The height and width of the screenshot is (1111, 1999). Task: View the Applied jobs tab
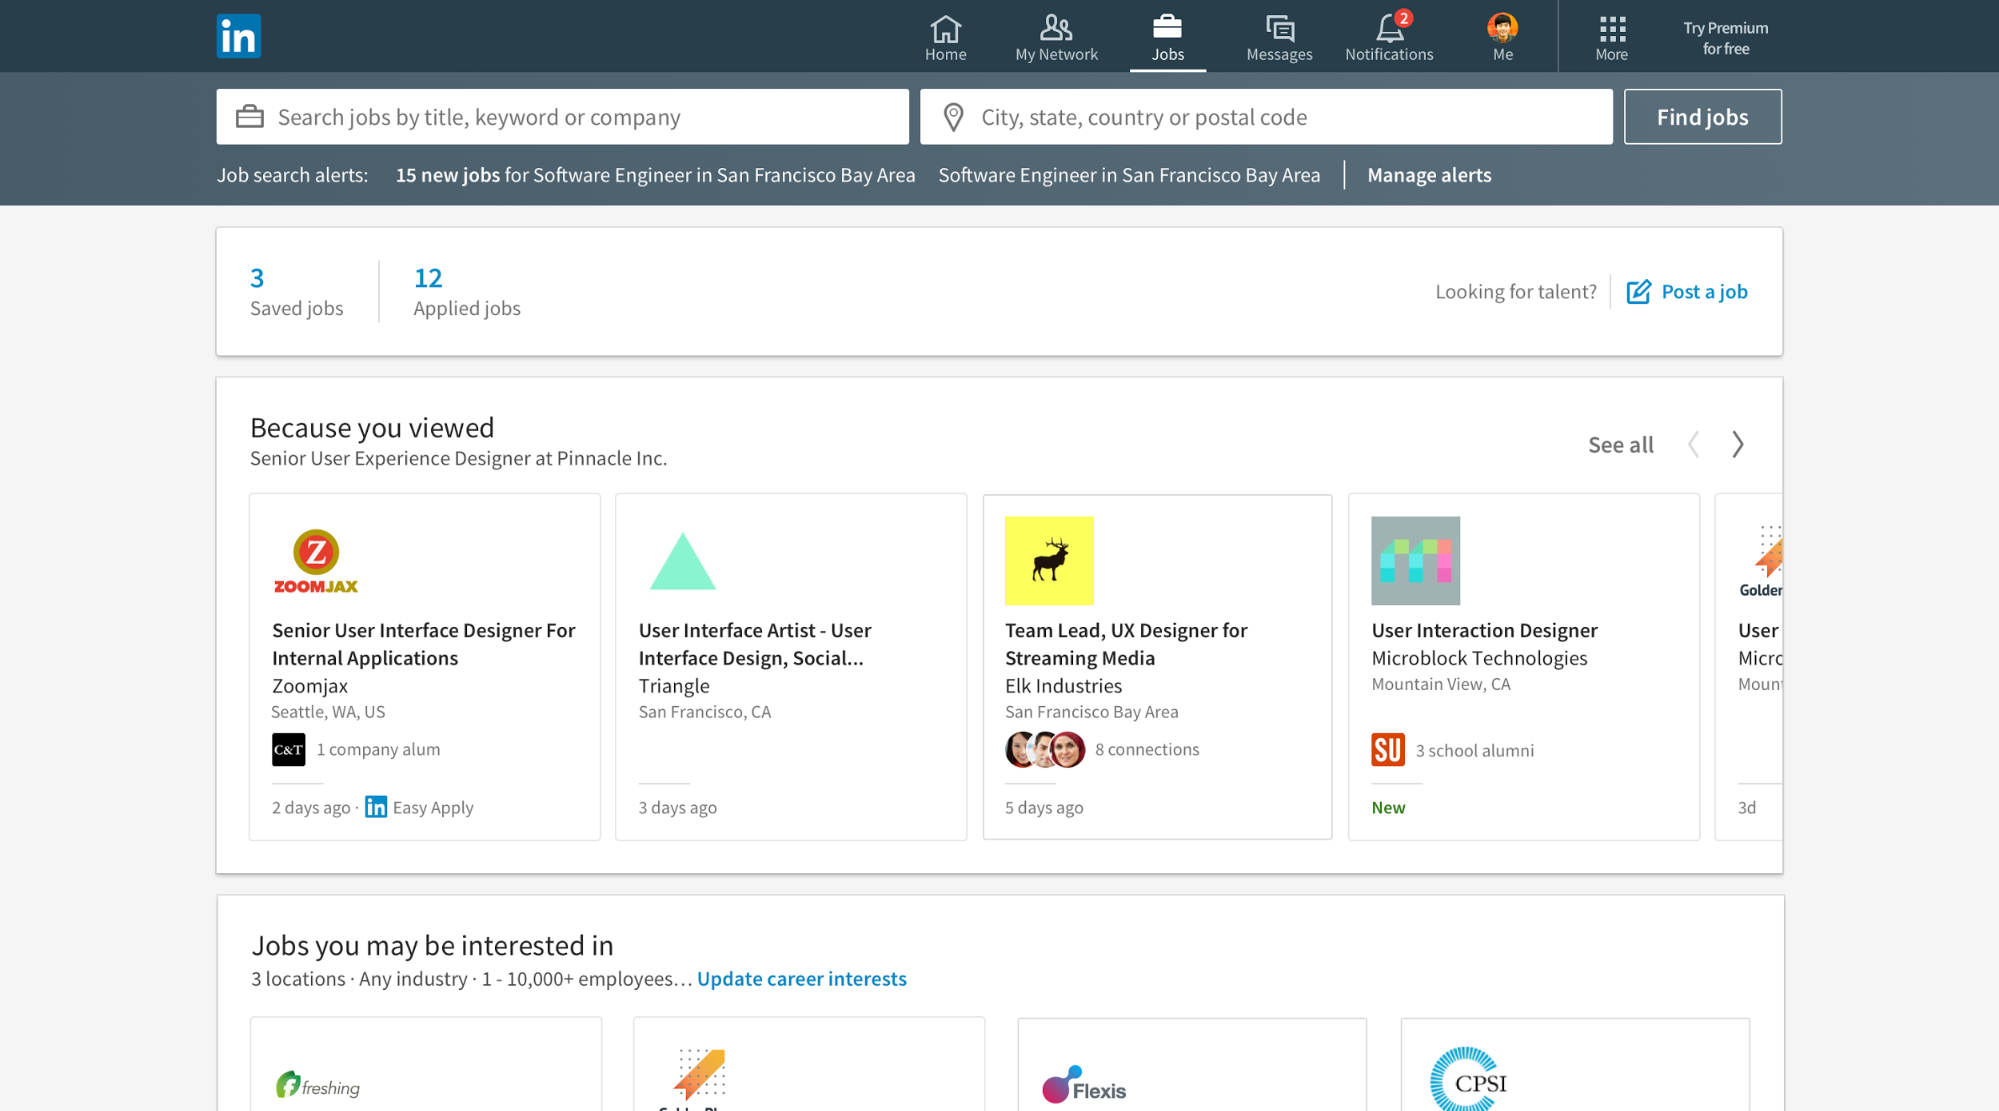[465, 291]
